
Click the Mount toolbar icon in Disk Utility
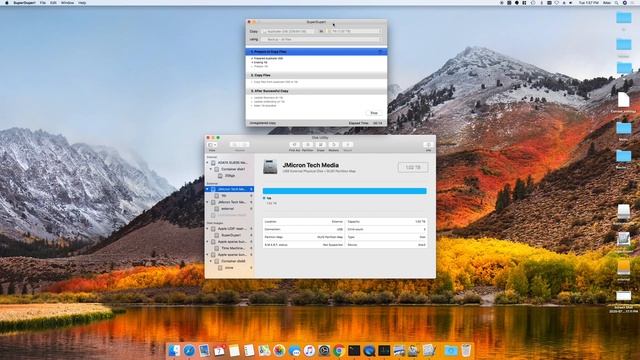347,145
